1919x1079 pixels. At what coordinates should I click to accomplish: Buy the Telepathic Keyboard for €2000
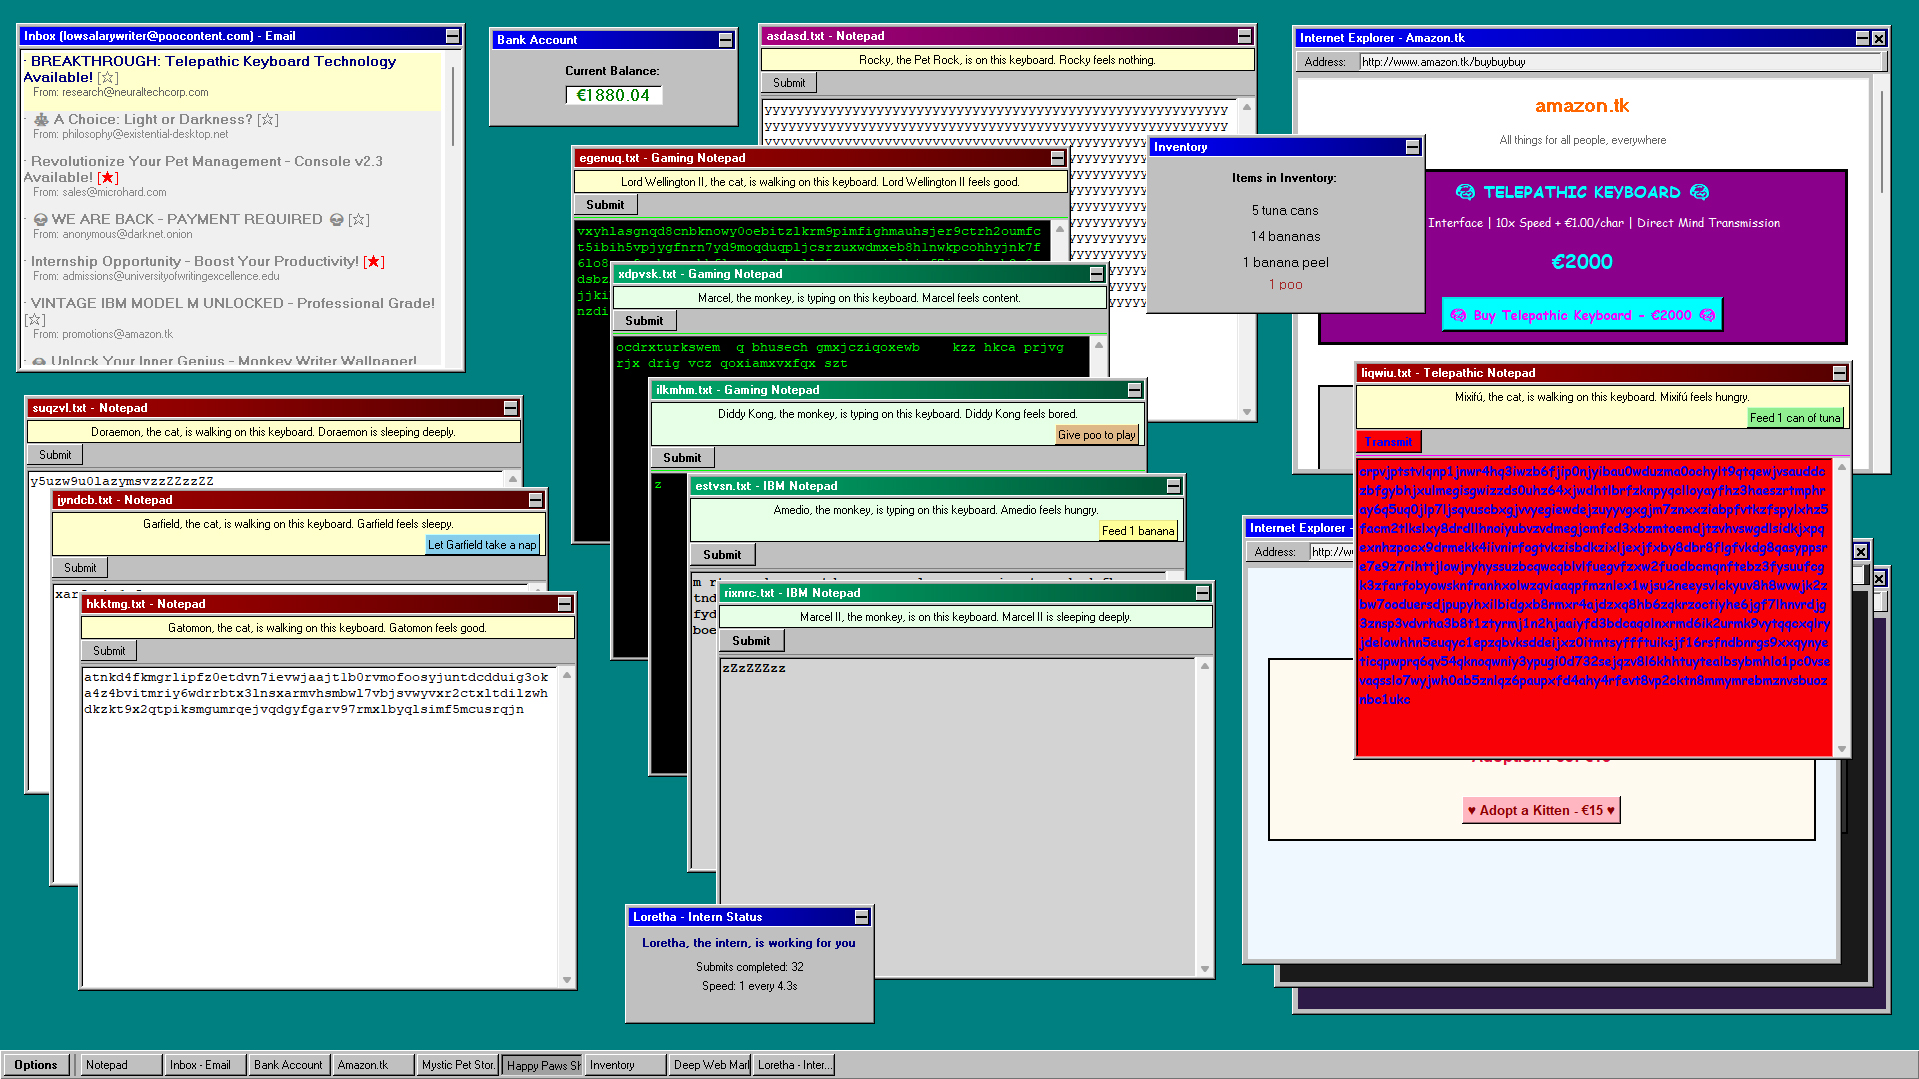(1581, 315)
